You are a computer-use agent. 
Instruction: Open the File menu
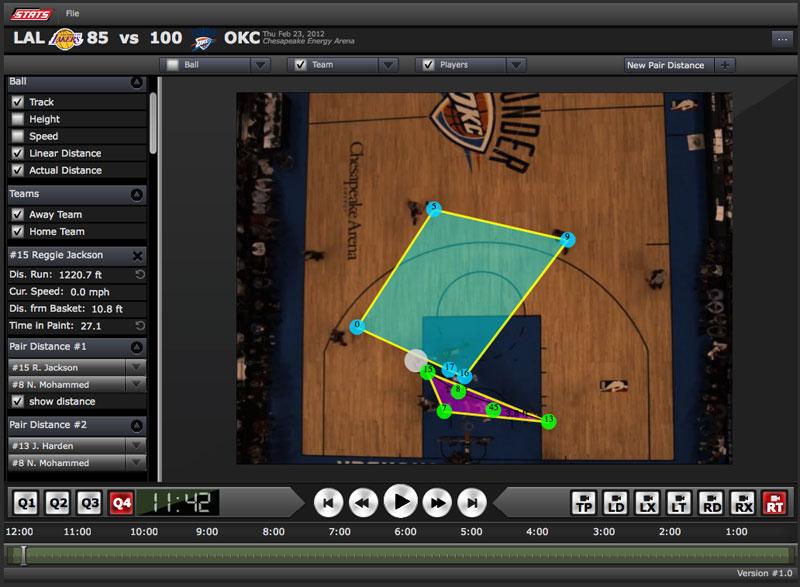(x=73, y=13)
